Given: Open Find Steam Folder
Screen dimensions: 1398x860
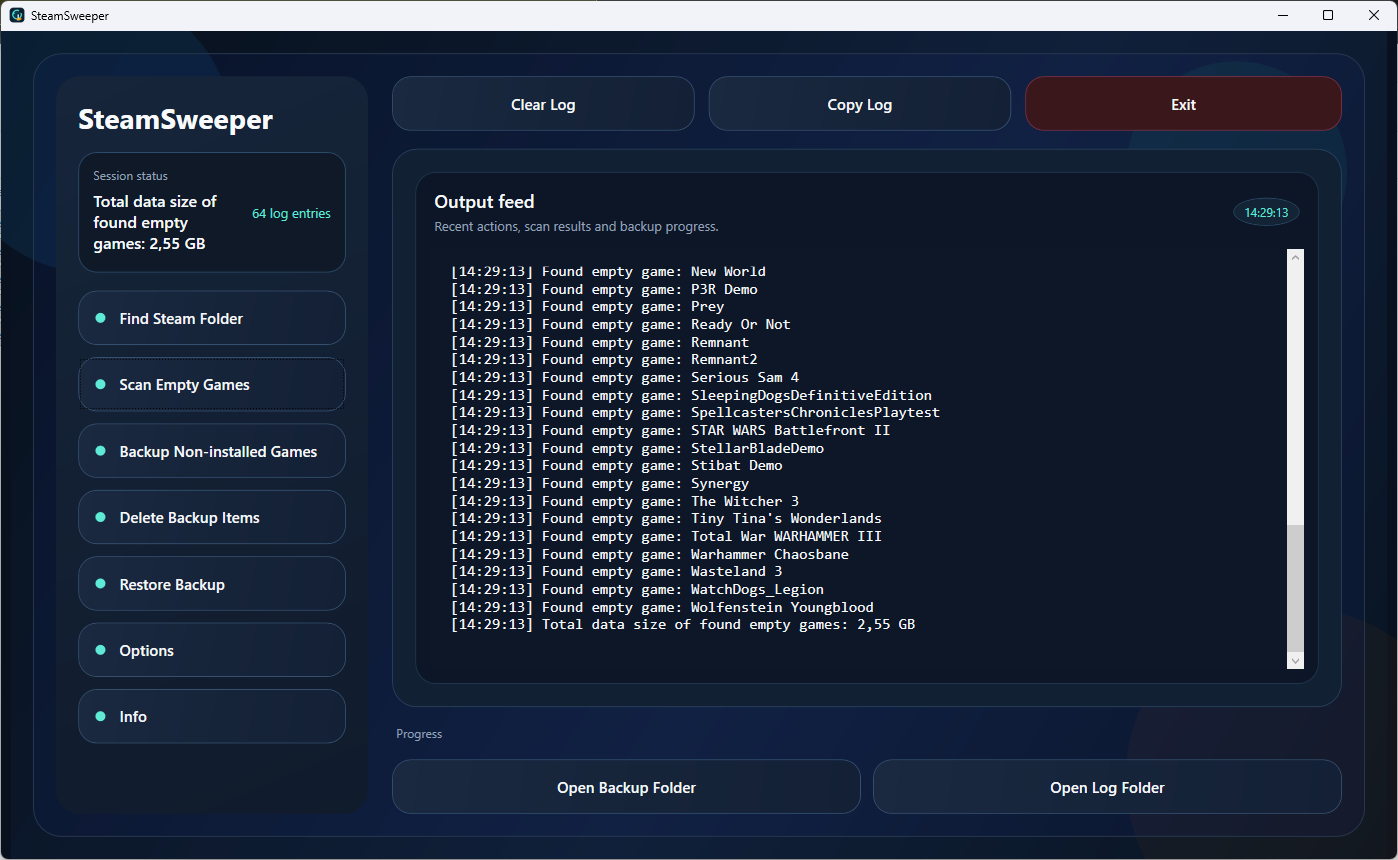Looking at the screenshot, I should [x=212, y=318].
